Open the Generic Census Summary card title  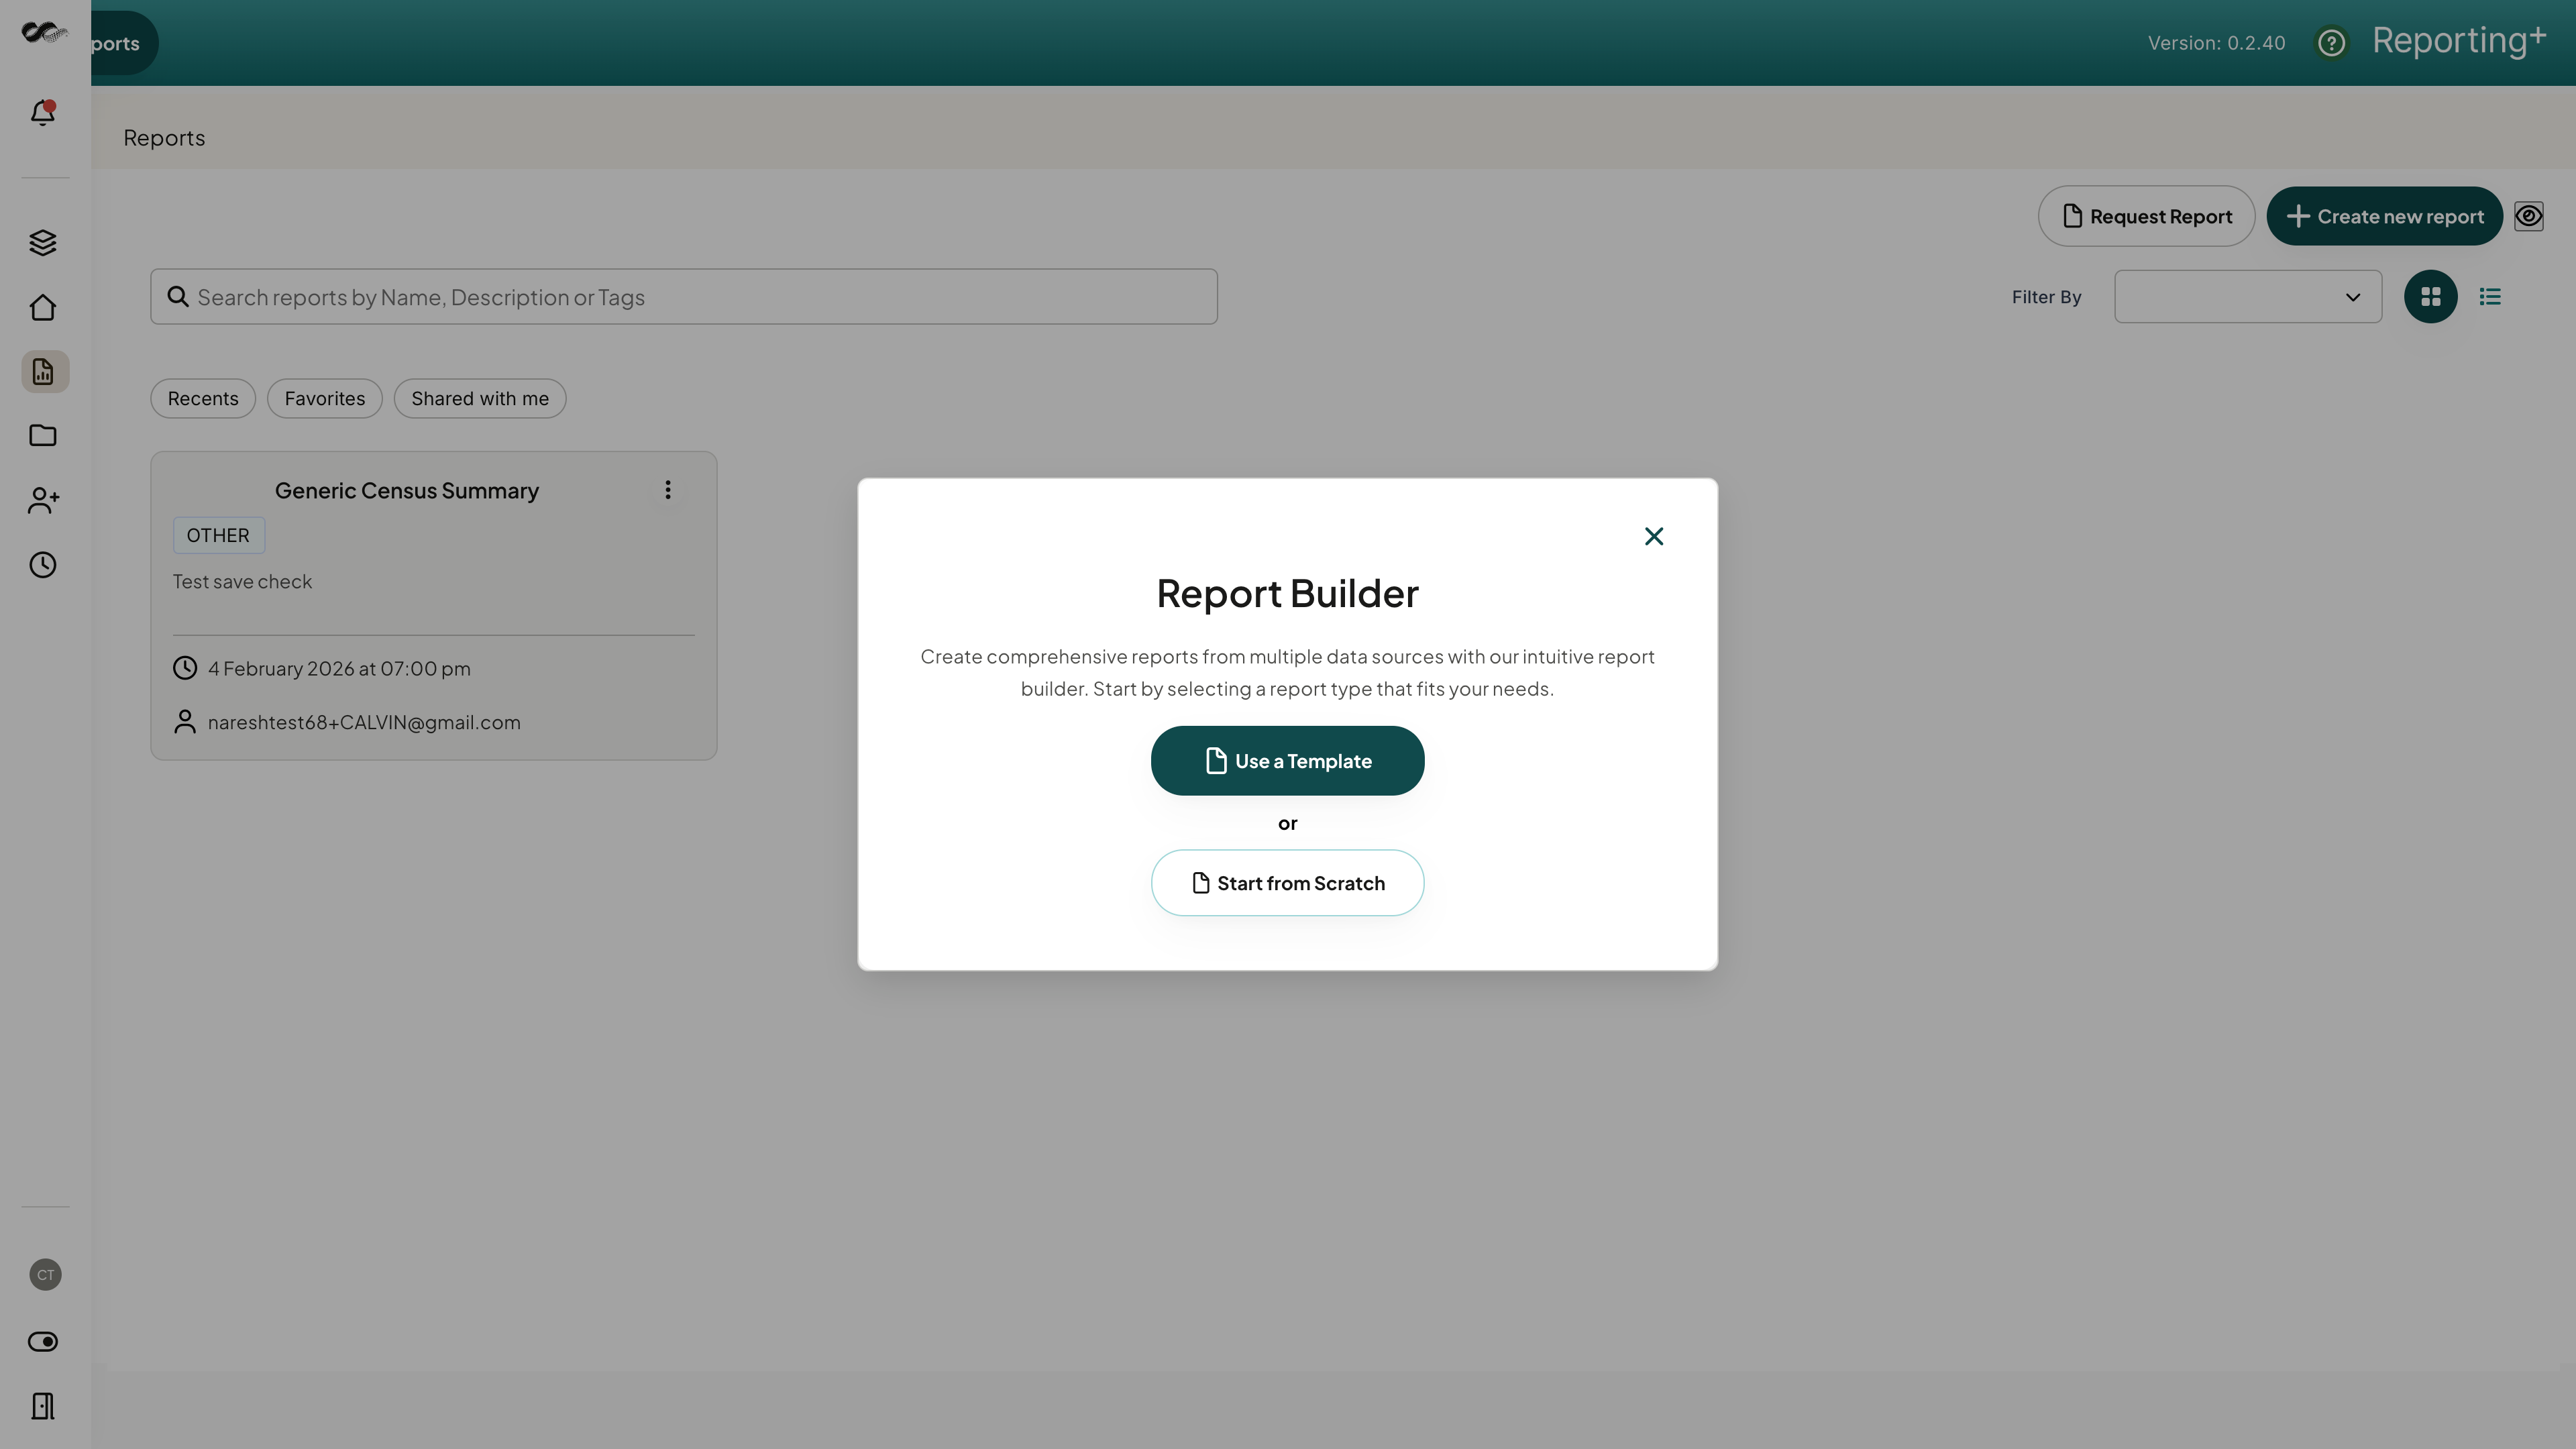(x=407, y=491)
